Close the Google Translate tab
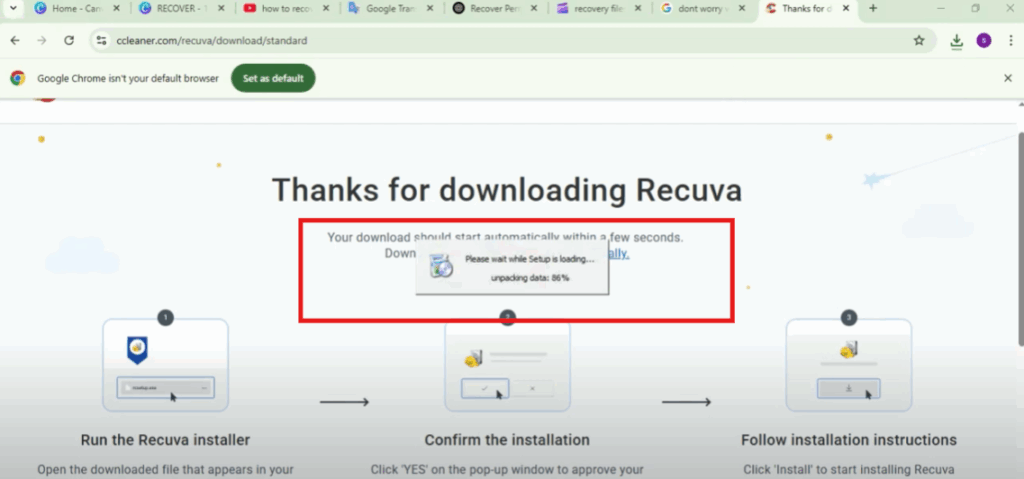 tap(431, 9)
